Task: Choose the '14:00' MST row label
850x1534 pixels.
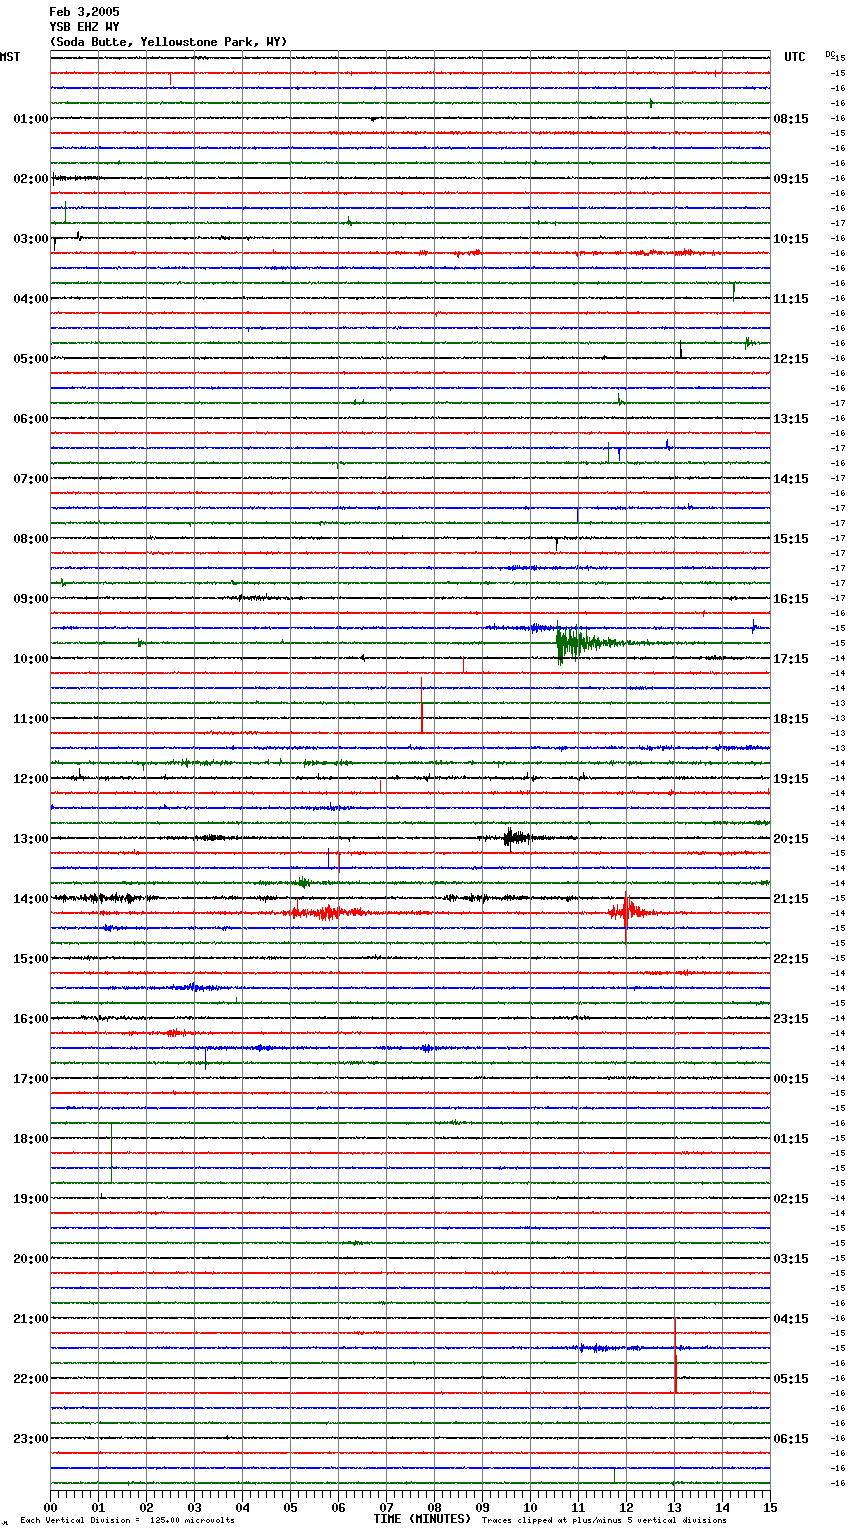Action: 31,899
